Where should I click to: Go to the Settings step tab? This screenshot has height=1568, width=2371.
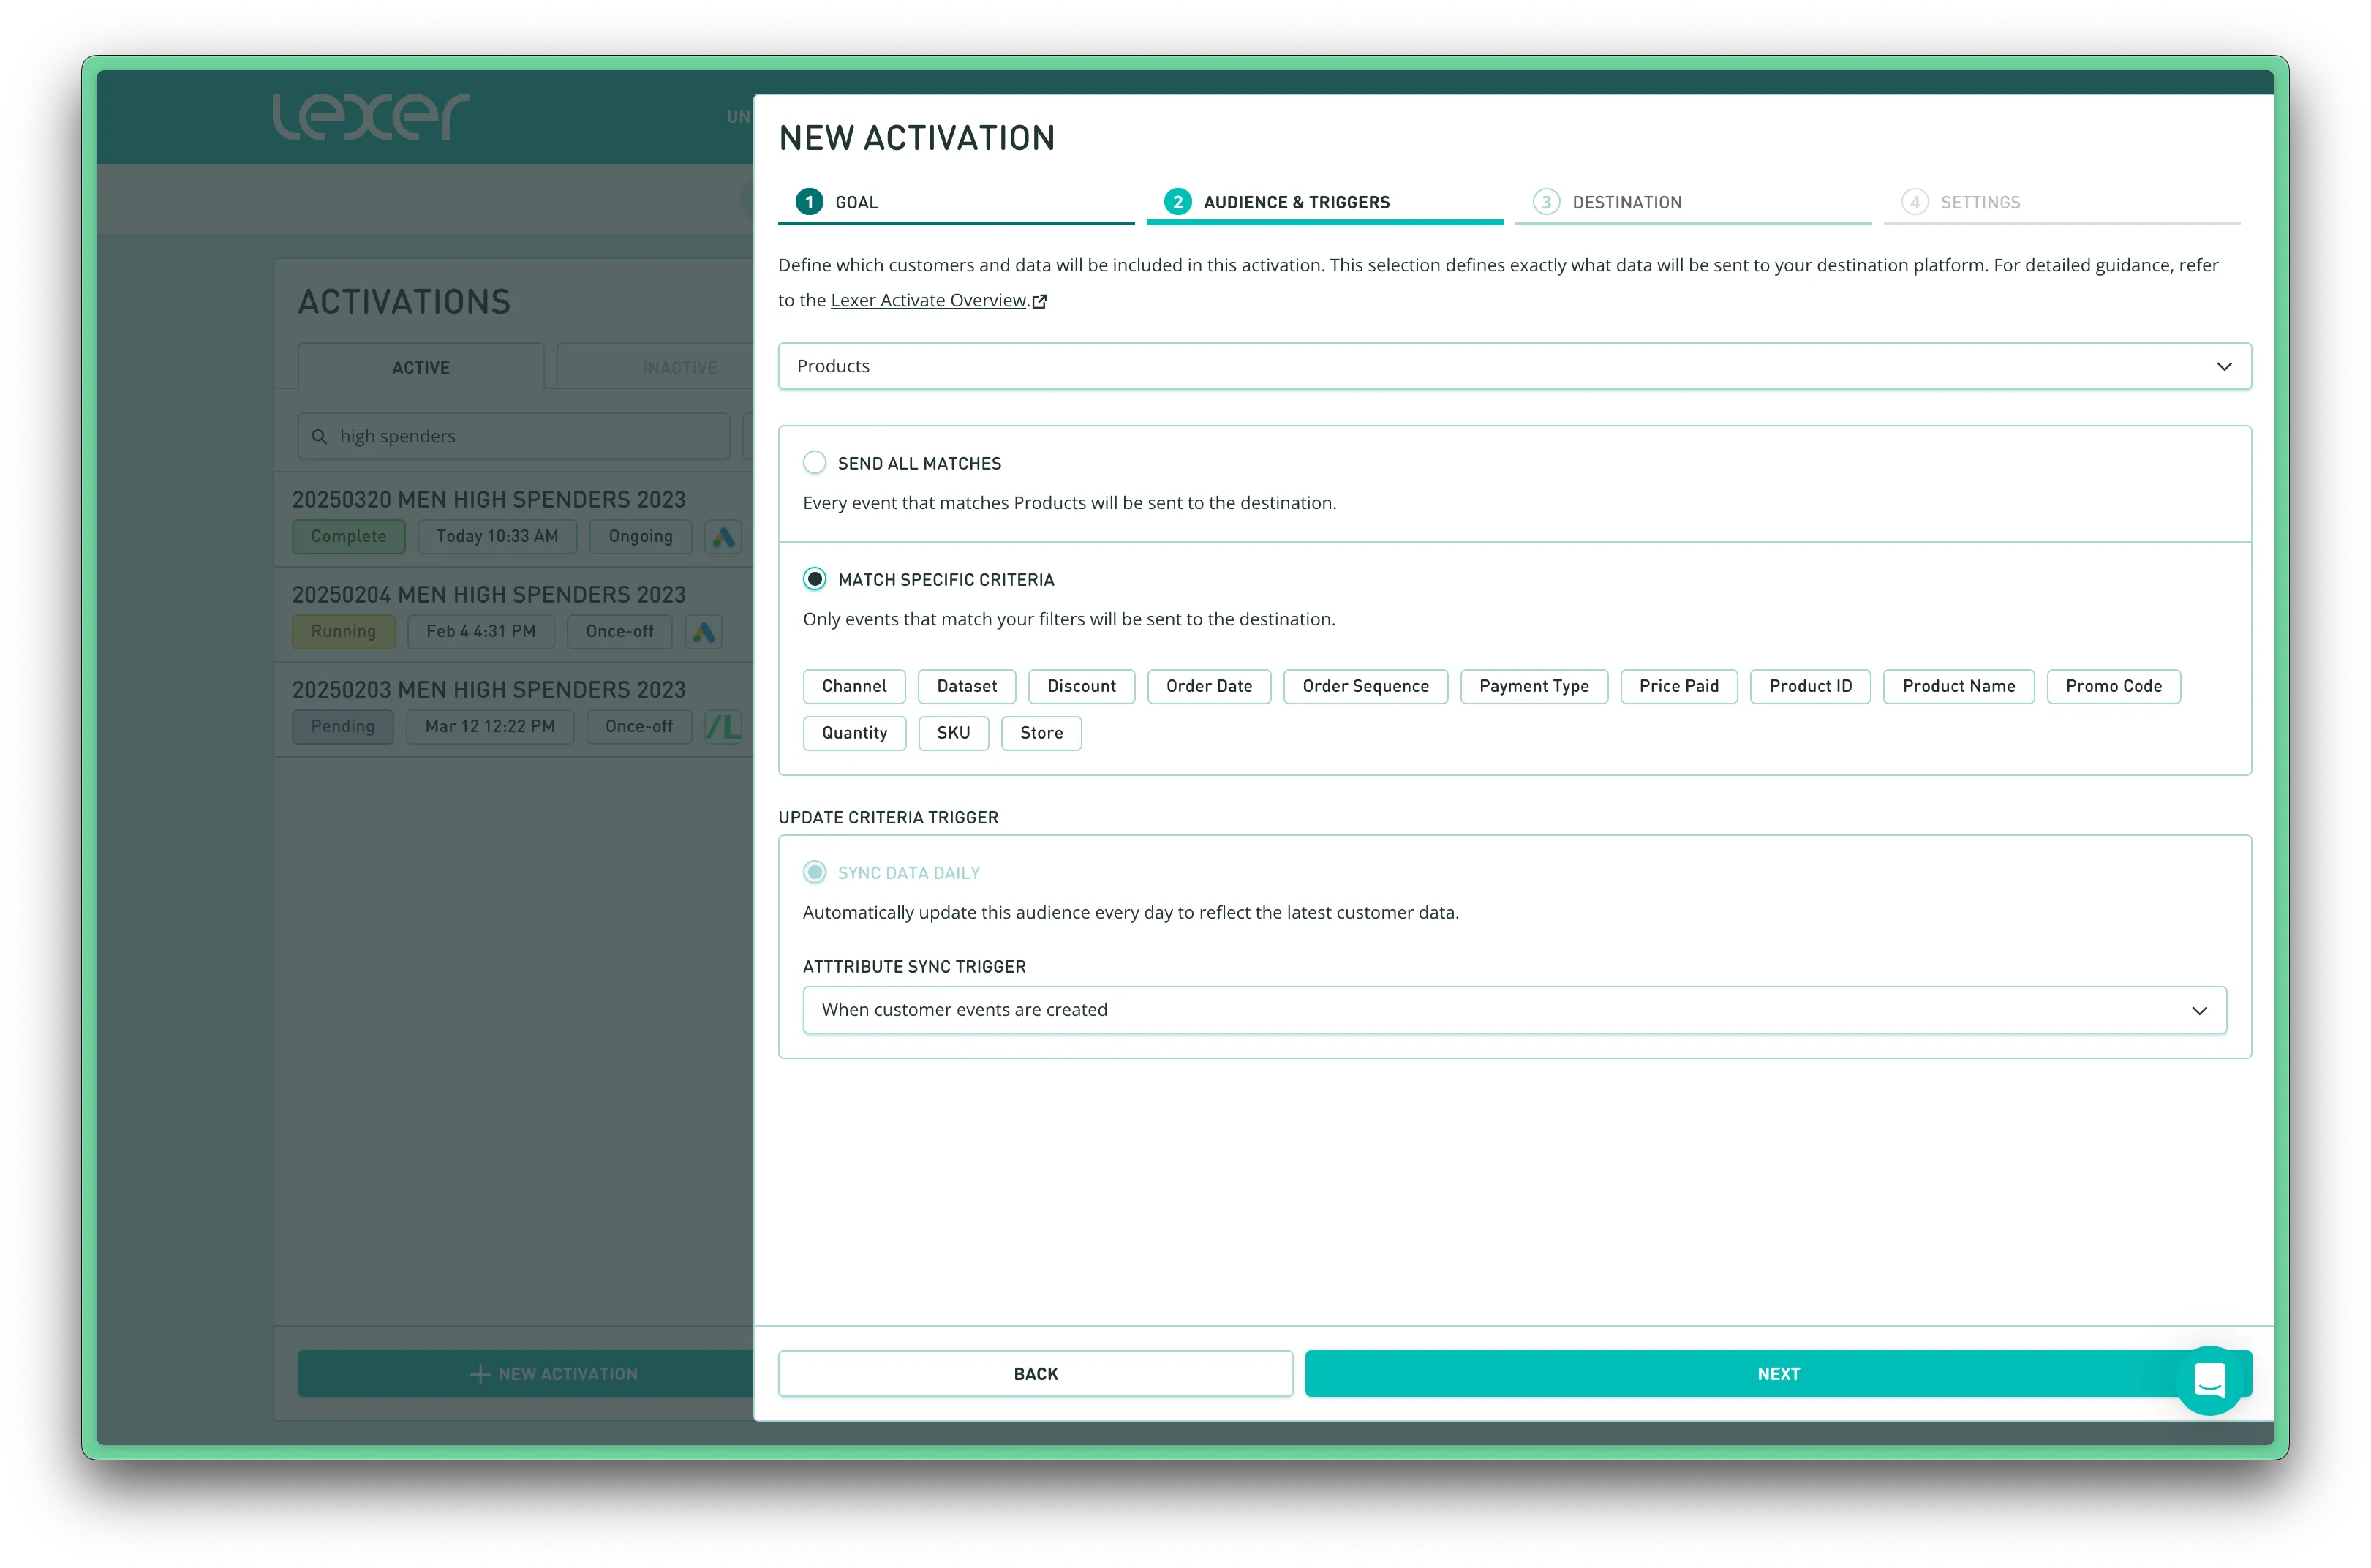pyautogui.click(x=1979, y=202)
